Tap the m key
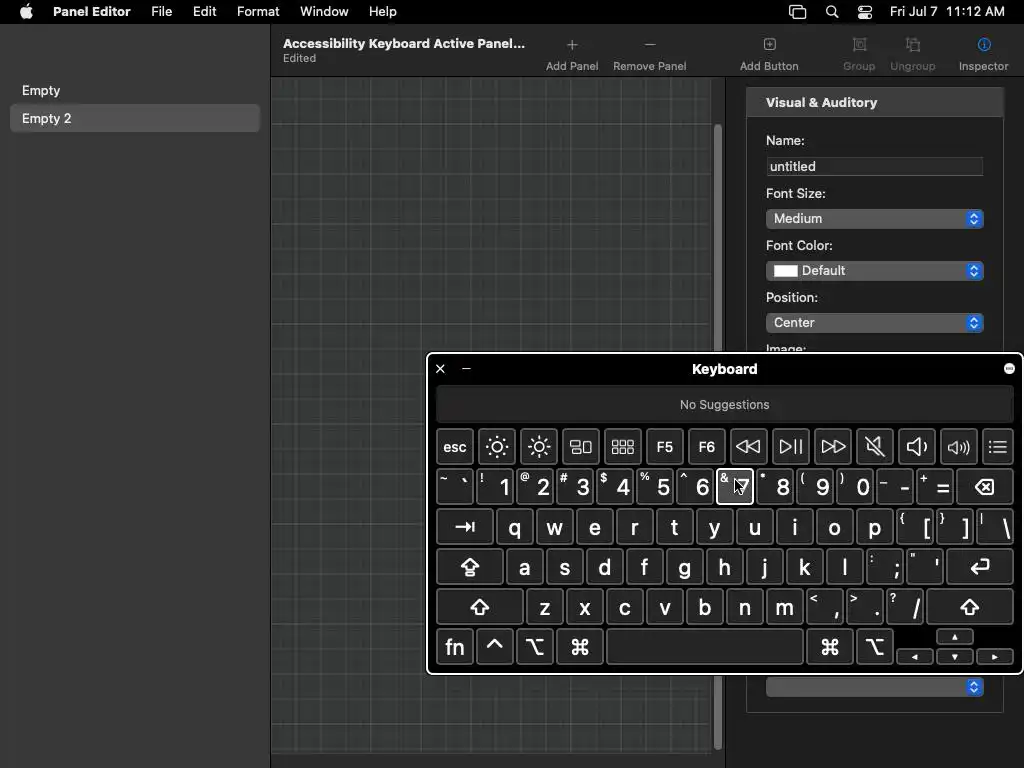The image size is (1024, 768). tap(784, 607)
